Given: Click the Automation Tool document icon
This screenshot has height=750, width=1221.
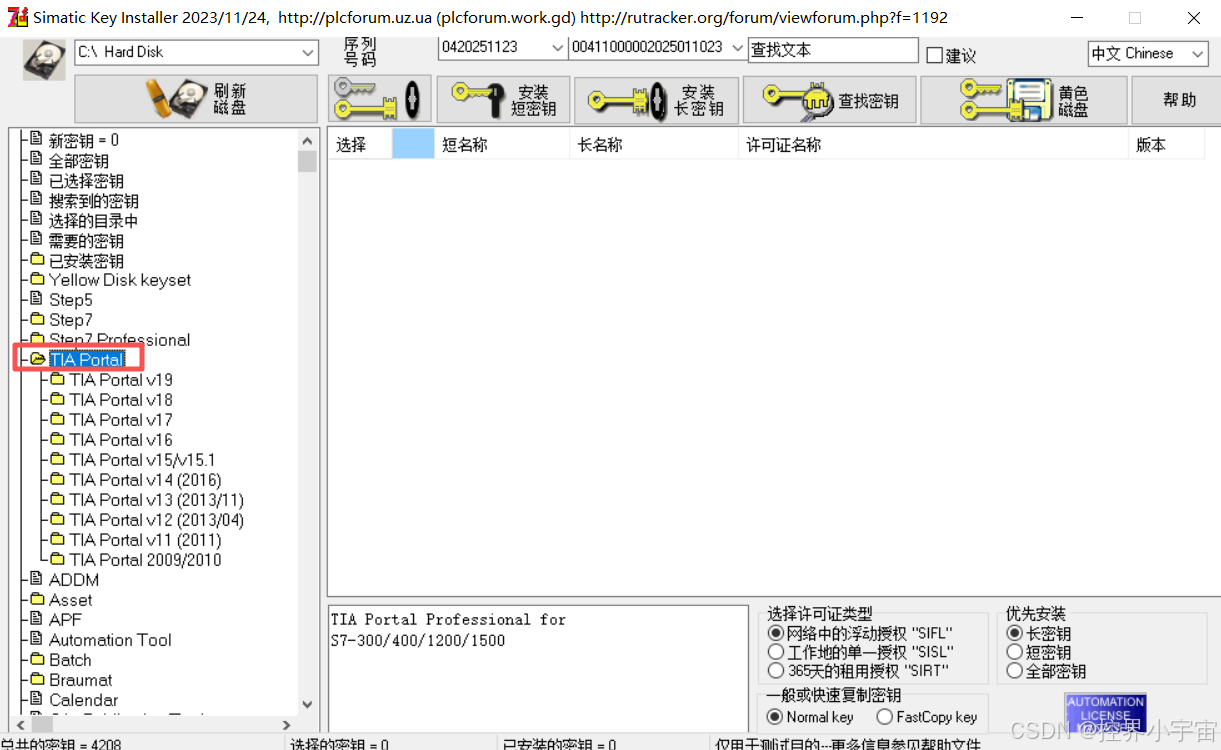Looking at the screenshot, I should 37,639.
